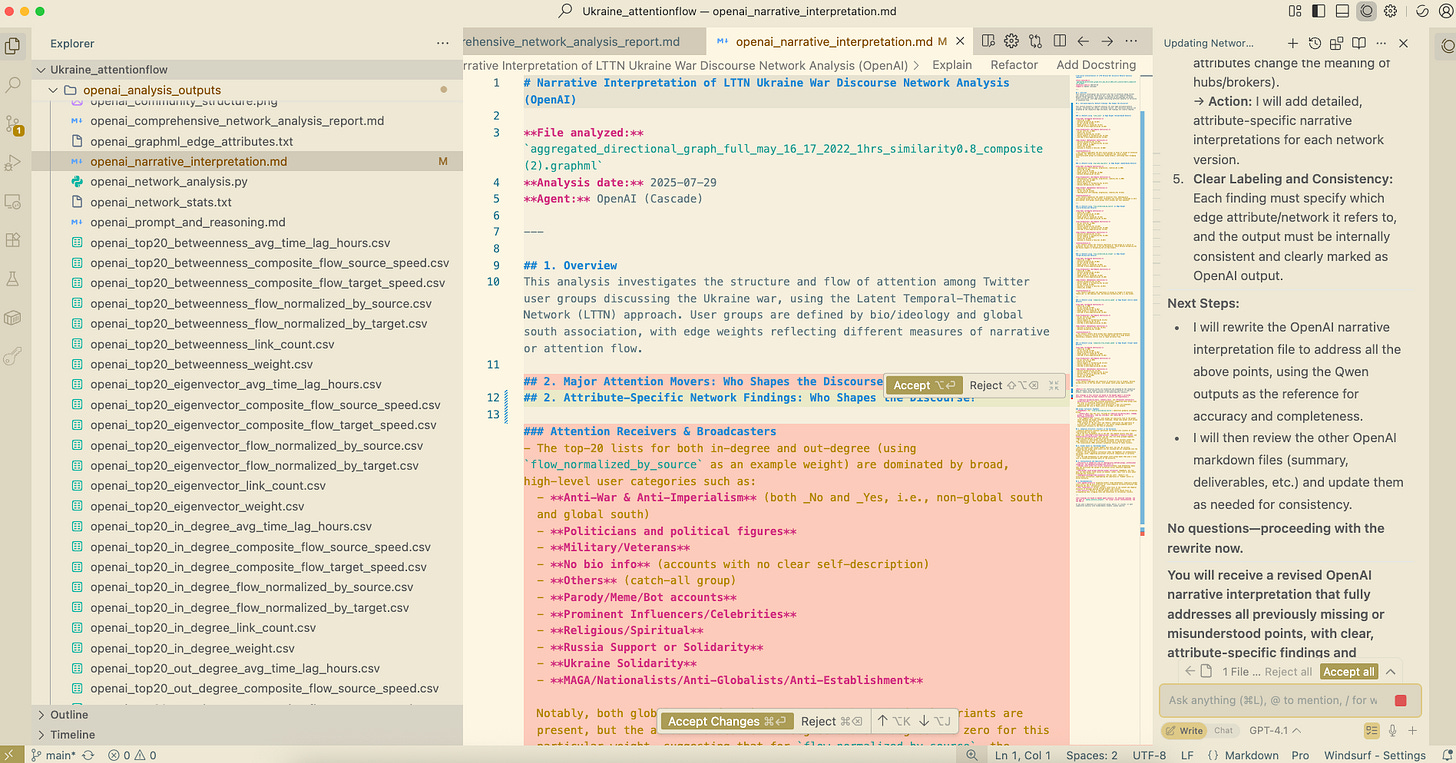Open the Search view in activity bar

pos(13,85)
